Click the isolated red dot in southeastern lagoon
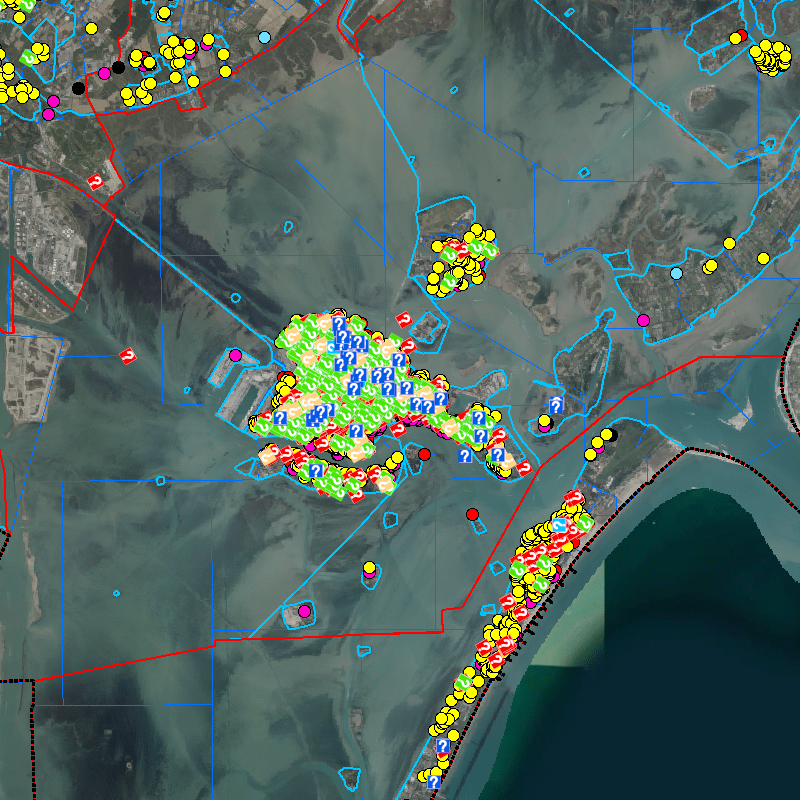The width and height of the screenshot is (800, 800). pyautogui.click(x=473, y=514)
